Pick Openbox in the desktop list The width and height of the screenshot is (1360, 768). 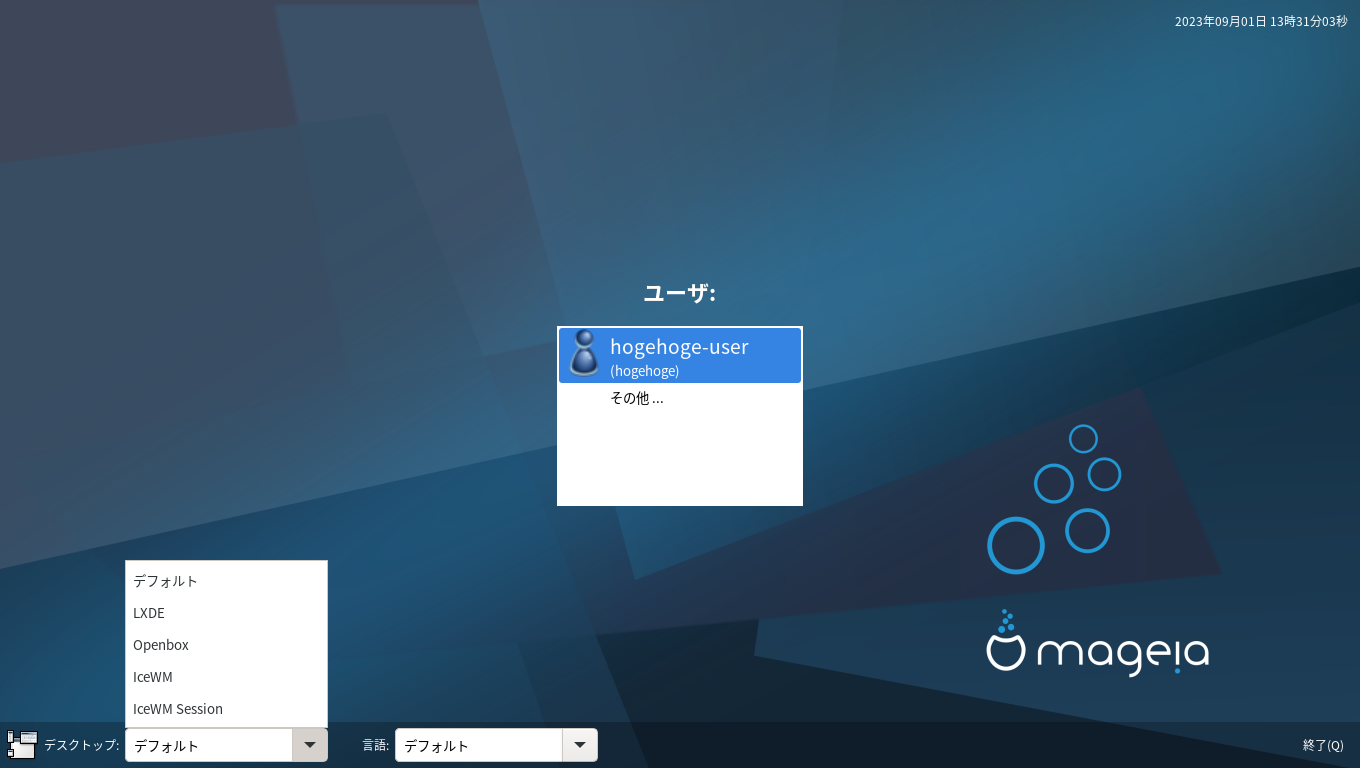226,645
